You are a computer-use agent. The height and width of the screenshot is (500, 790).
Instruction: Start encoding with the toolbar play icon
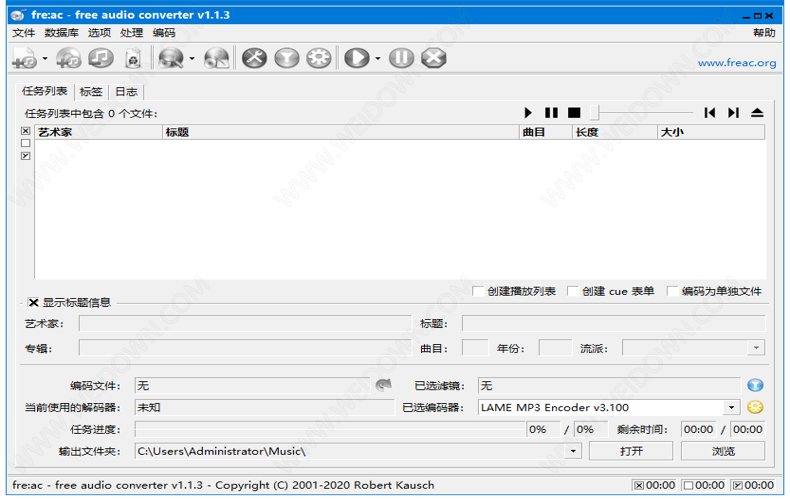point(356,59)
